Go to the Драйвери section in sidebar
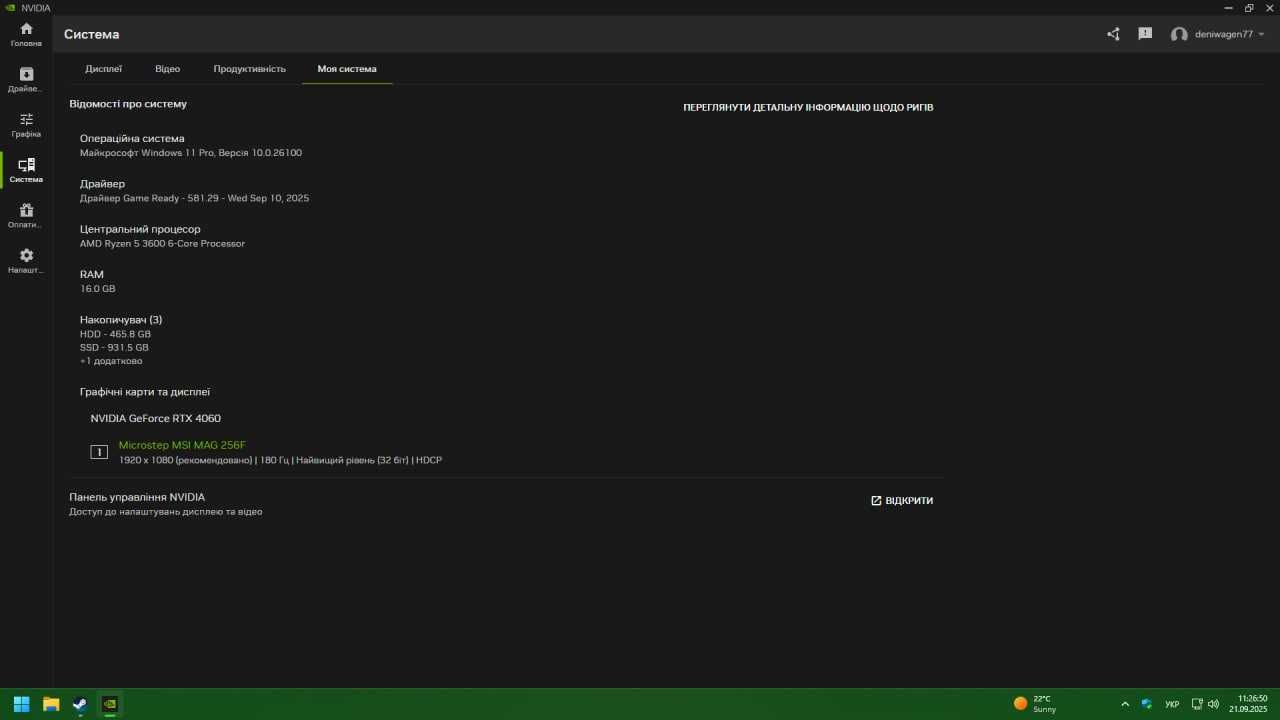Image resolution: width=1280 pixels, height=720 pixels. pyautogui.click(x=26, y=80)
